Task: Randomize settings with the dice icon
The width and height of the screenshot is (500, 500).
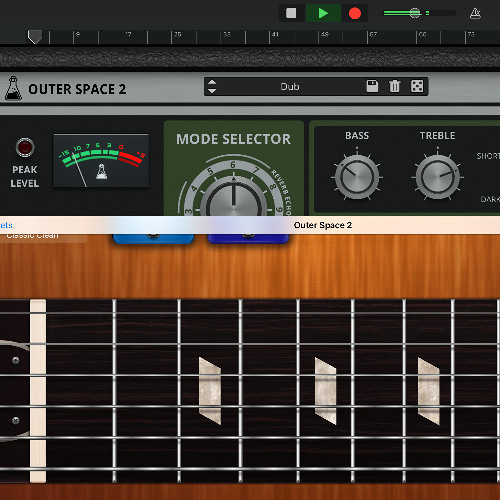Action: click(x=417, y=86)
